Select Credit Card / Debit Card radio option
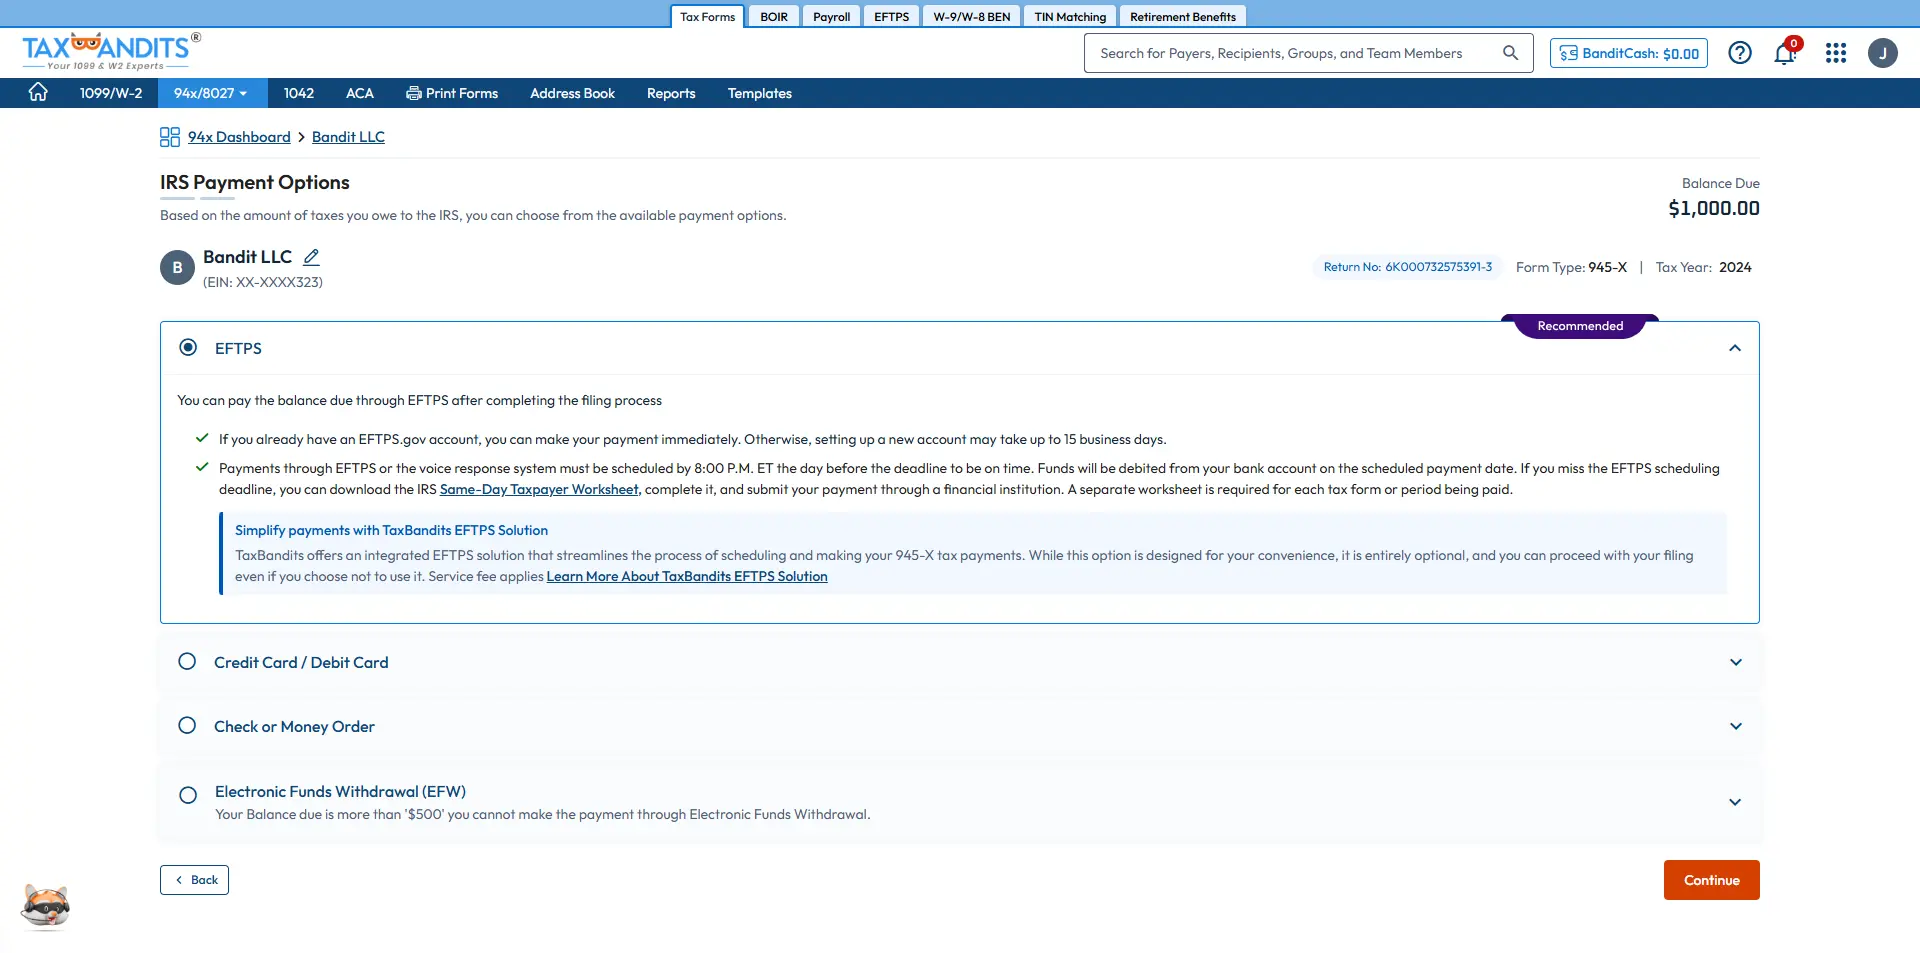Image resolution: width=1920 pixels, height=953 pixels. point(187,662)
